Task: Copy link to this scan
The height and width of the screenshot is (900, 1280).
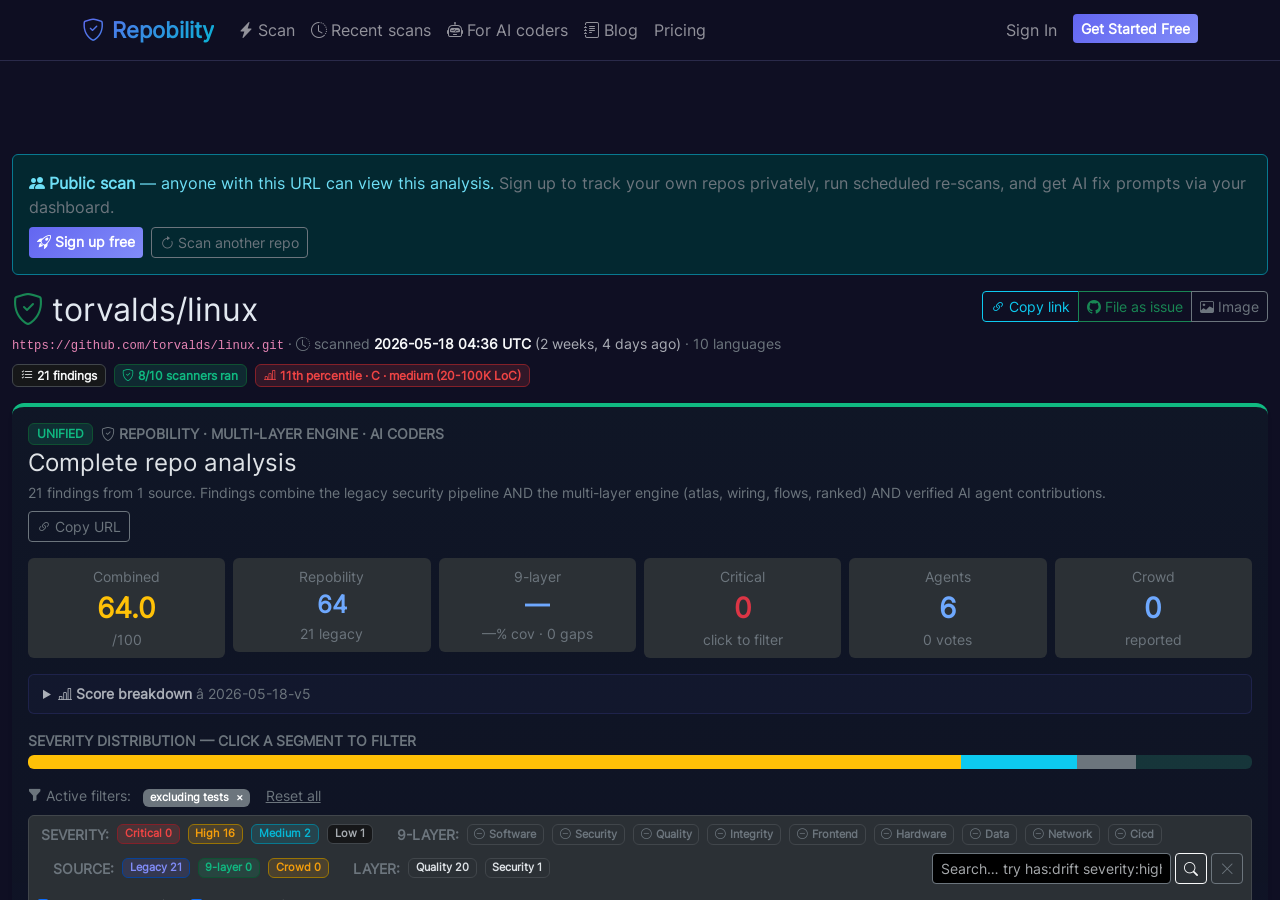Action: click(1030, 307)
